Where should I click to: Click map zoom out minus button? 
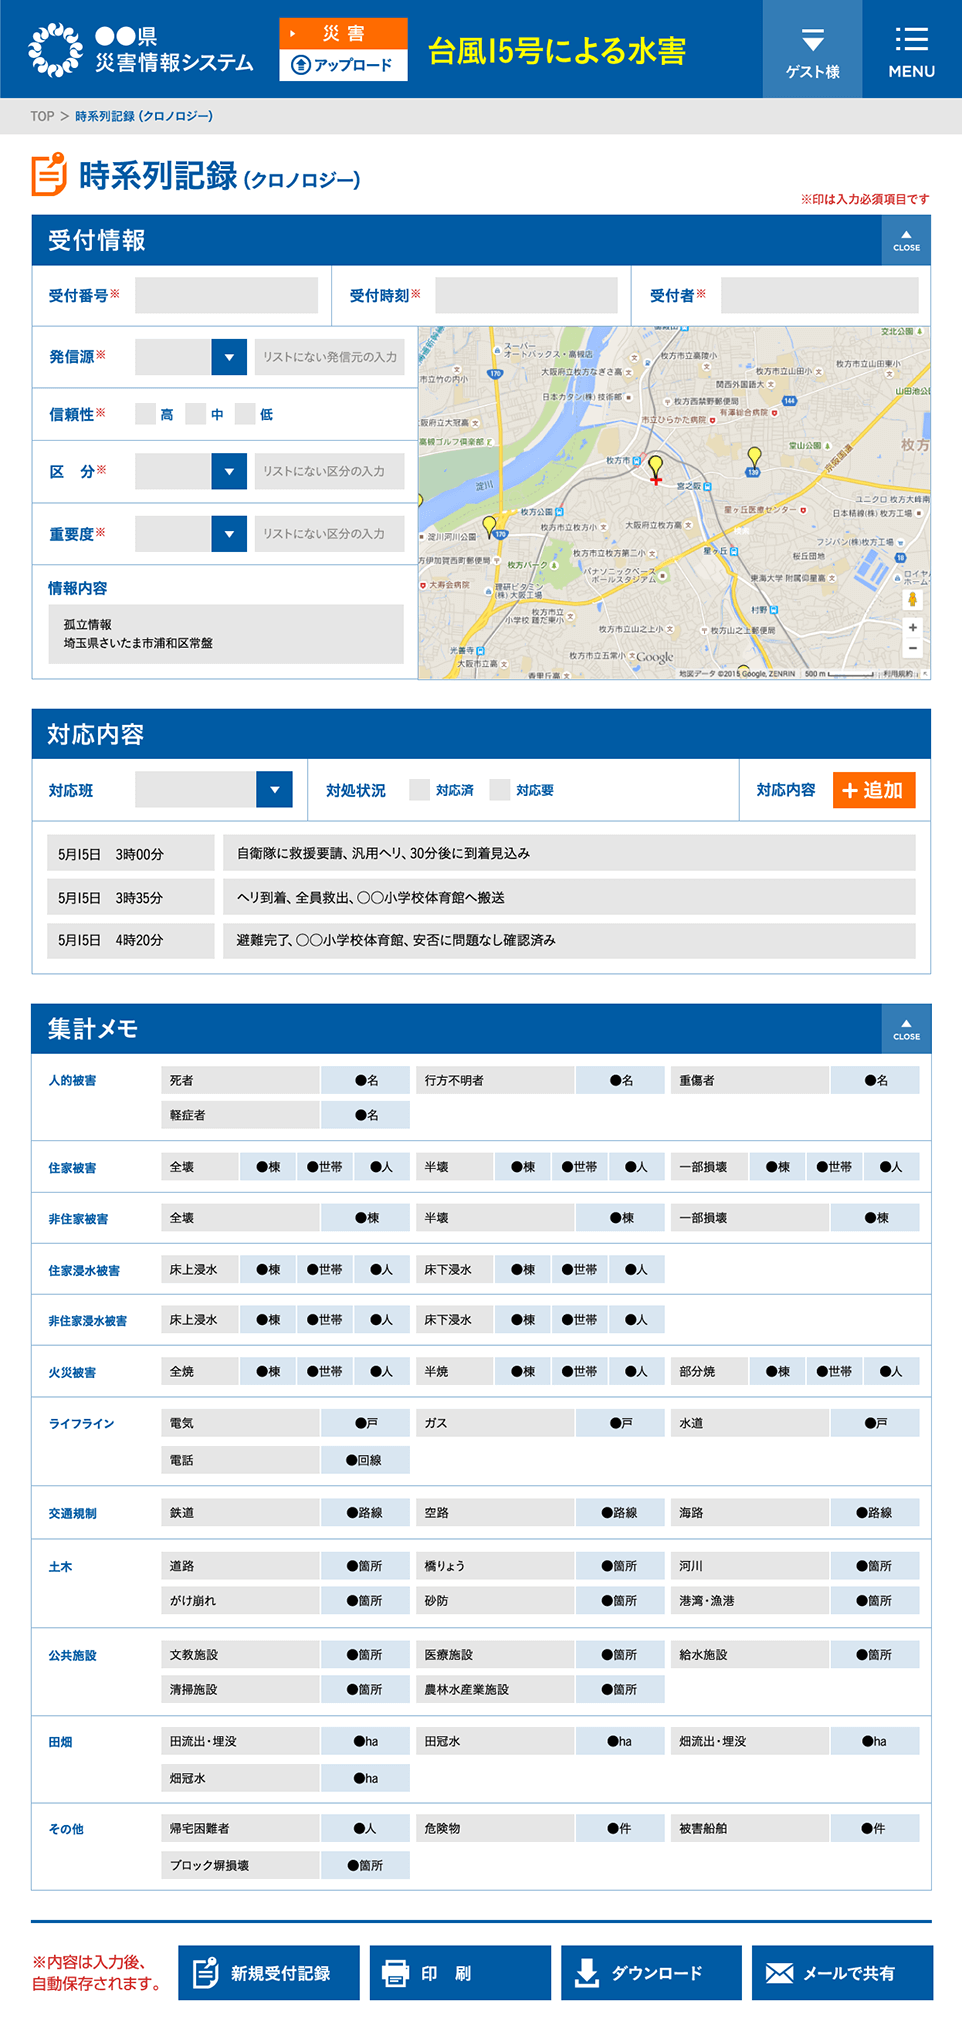pyautogui.click(x=912, y=649)
